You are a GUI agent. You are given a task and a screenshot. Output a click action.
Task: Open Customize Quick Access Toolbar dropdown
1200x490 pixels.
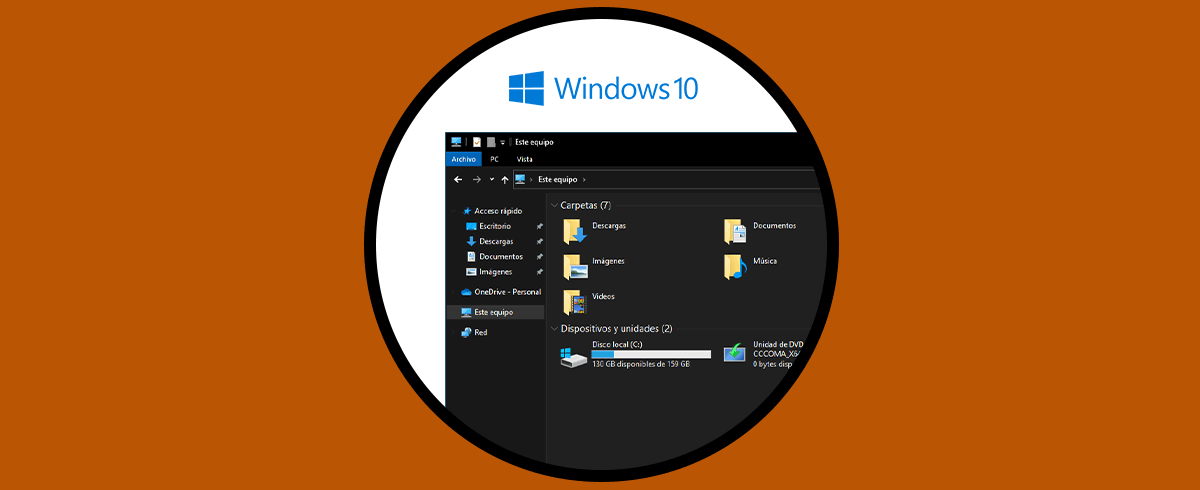[502, 142]
